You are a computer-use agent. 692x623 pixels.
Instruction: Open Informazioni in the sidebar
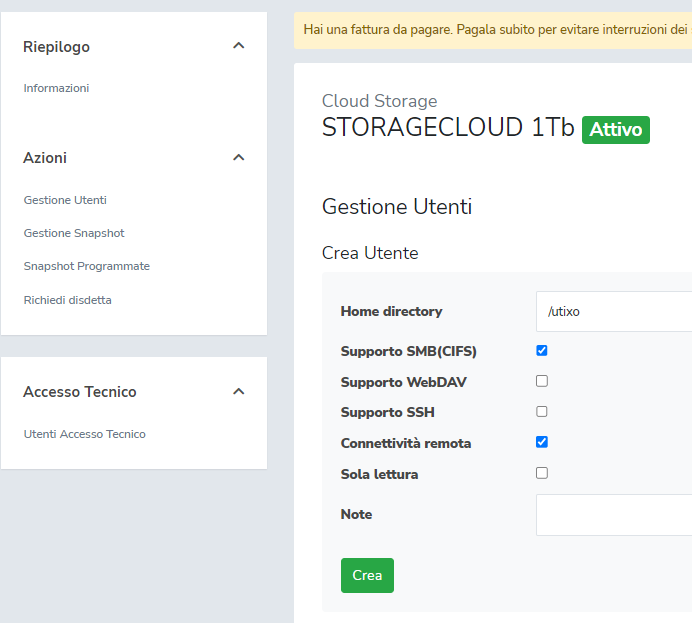(x=56, y=88)
